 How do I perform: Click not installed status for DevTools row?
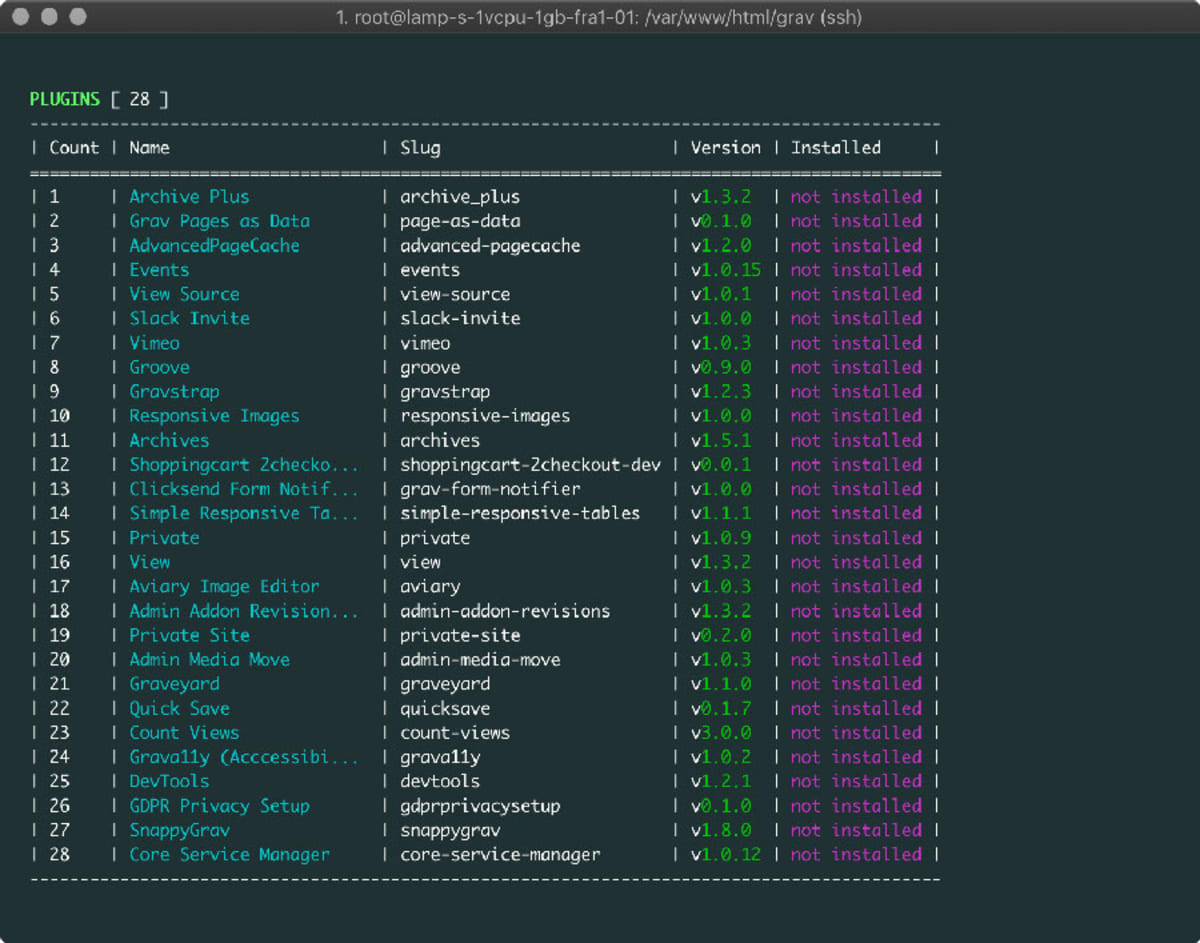pos(856,781)
